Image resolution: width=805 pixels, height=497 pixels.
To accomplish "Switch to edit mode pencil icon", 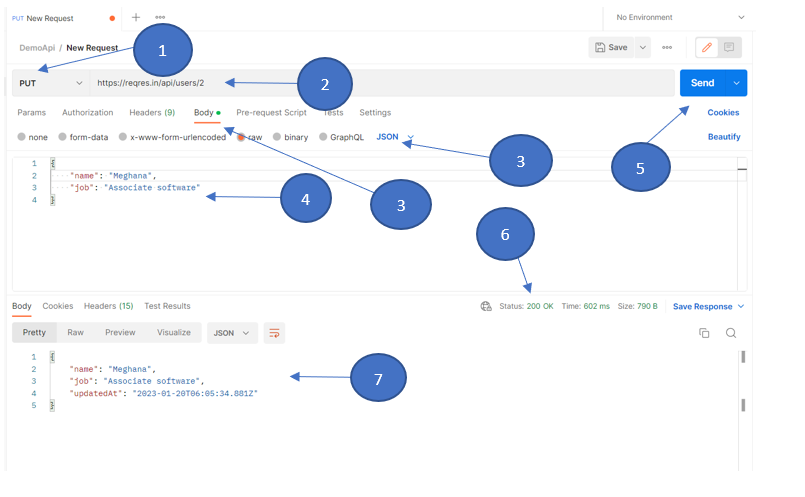I will (706, 47).
